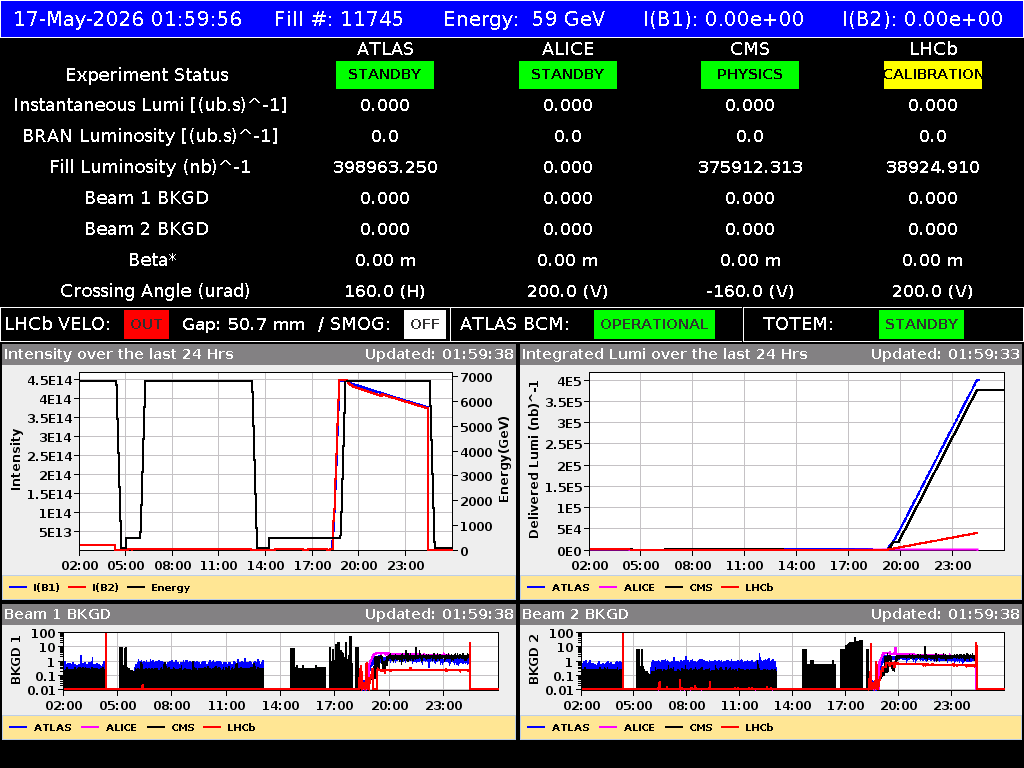The width and height of the screenshot is (1024, 768).
Task: Click the SMOG OFF indicator
Action: [425, 325]
